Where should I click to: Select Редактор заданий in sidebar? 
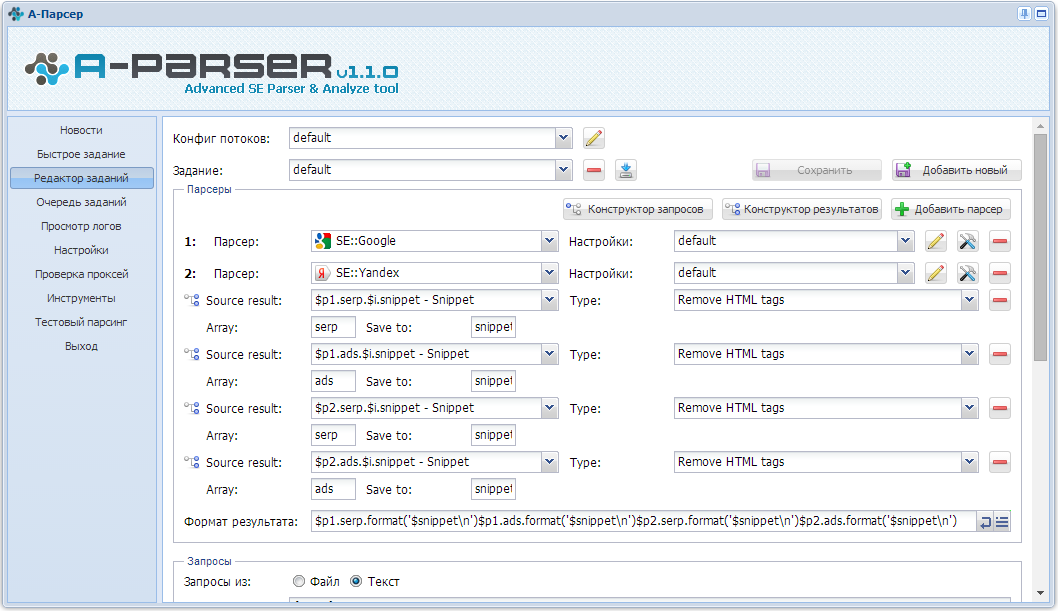82,178
